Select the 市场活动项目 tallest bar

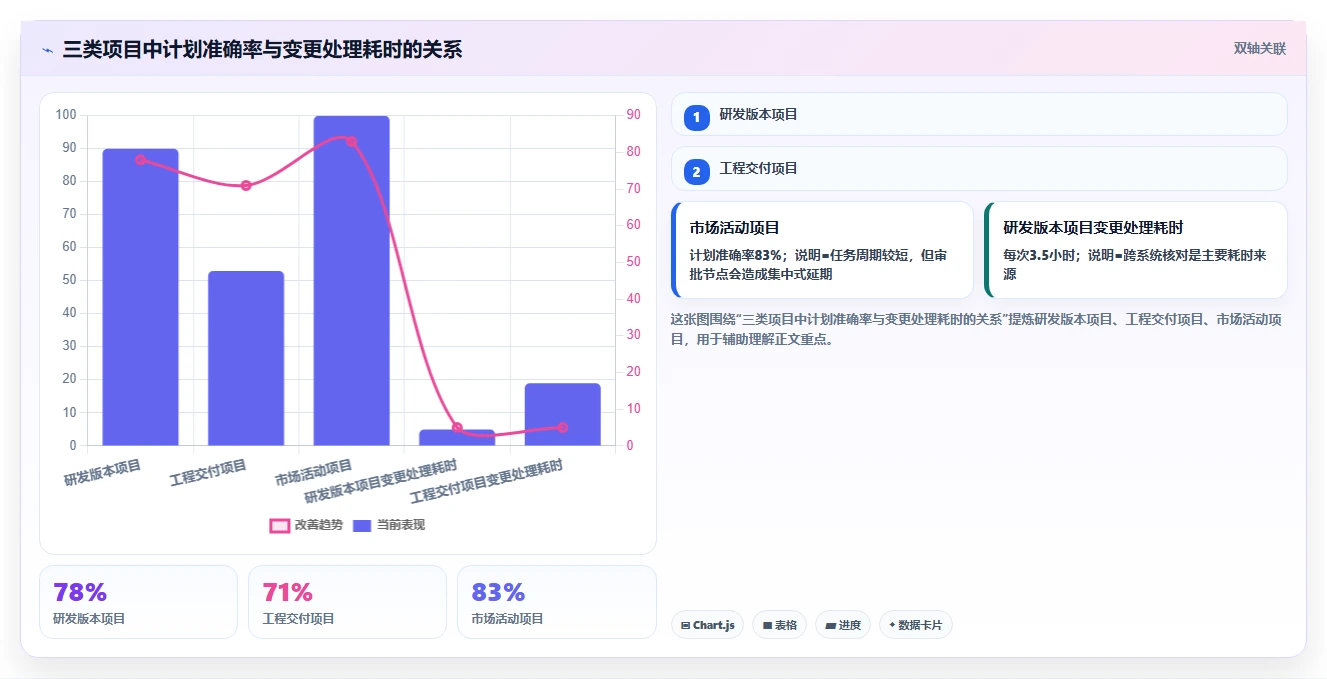[x=351, y=280]
